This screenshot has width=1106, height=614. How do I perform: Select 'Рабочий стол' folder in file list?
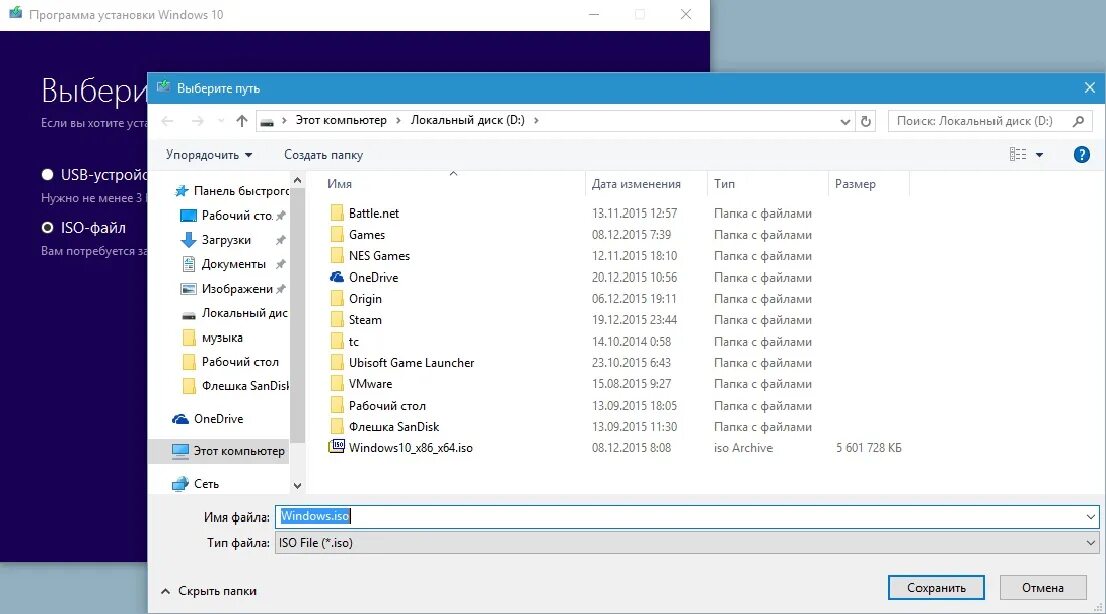click(387, 406)
